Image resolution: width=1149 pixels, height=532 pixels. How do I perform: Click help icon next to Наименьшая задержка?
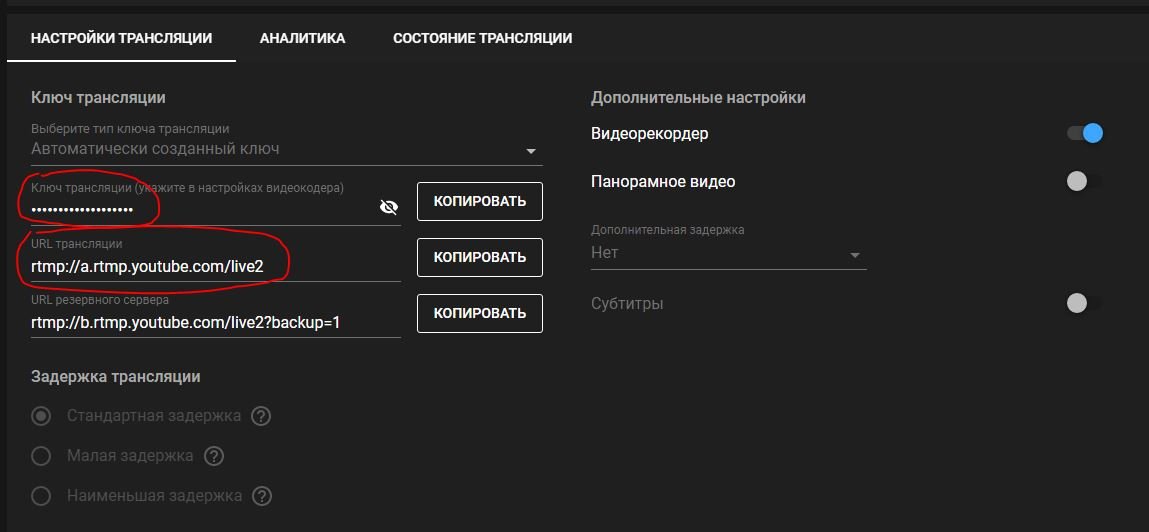[x=262, y=495]
